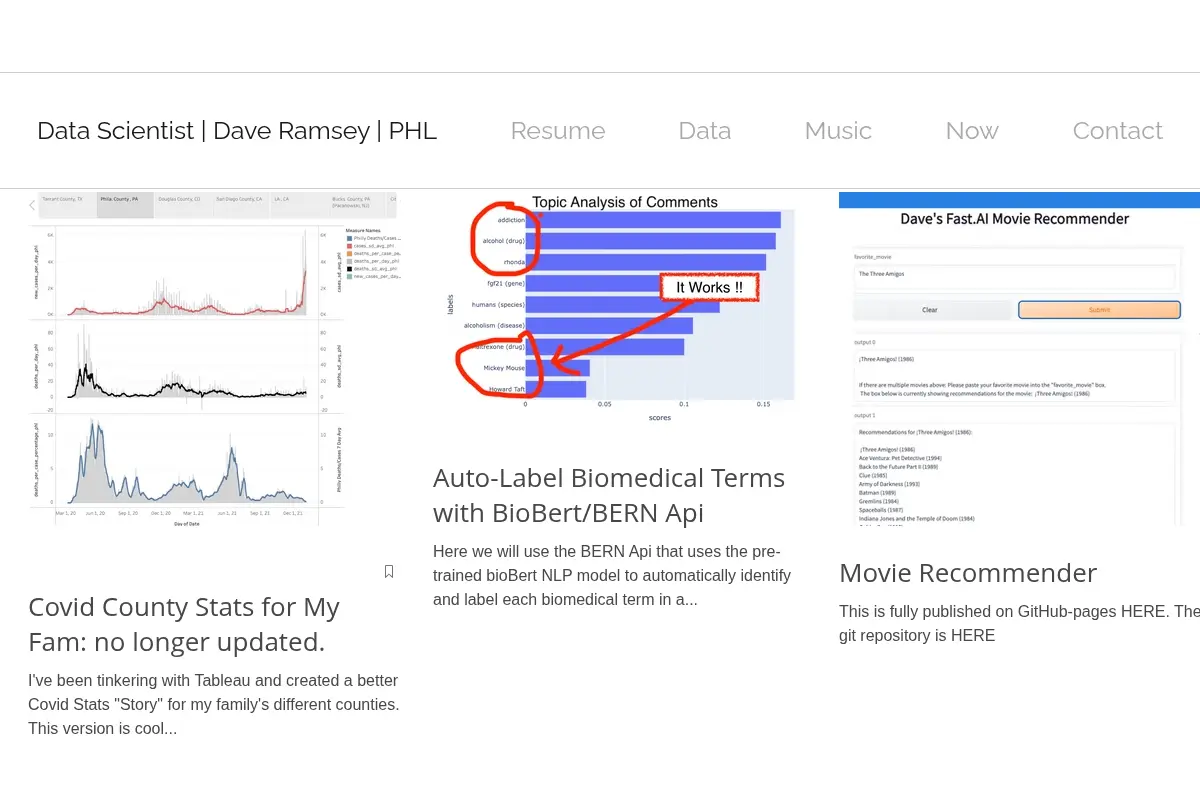Click the "I've been tinkering with Tableau" excerpt
Screen dimensions: 1200x800
pos(214,705)
